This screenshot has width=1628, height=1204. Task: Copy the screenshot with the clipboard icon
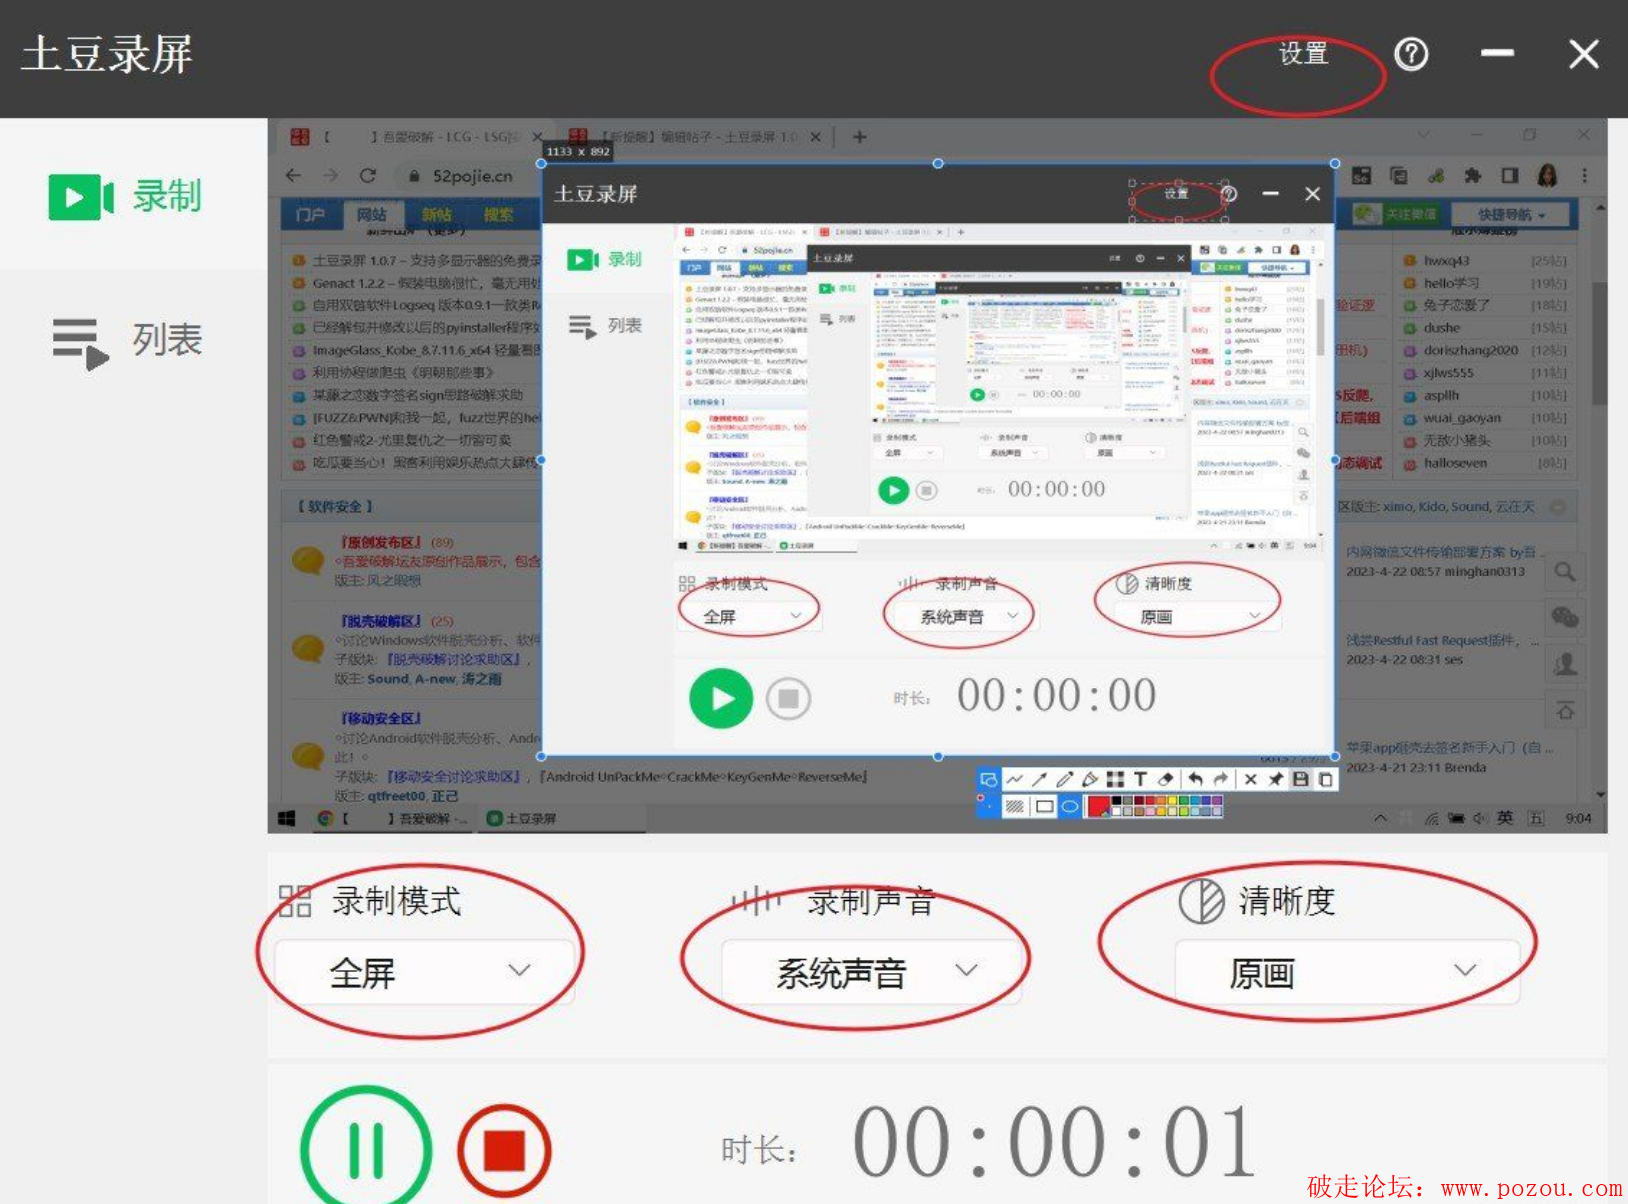coord(1326,779)
